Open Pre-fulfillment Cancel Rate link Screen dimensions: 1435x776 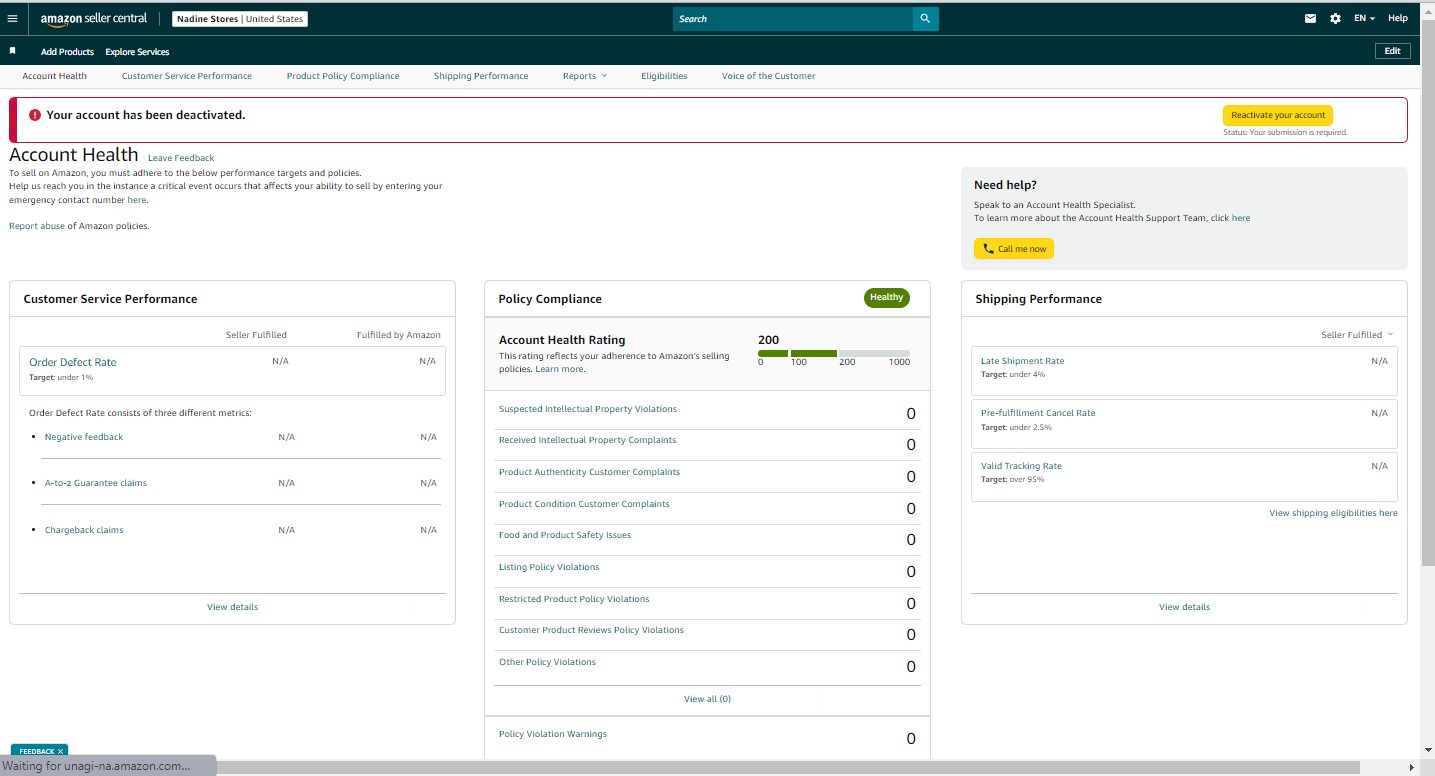1038,413
